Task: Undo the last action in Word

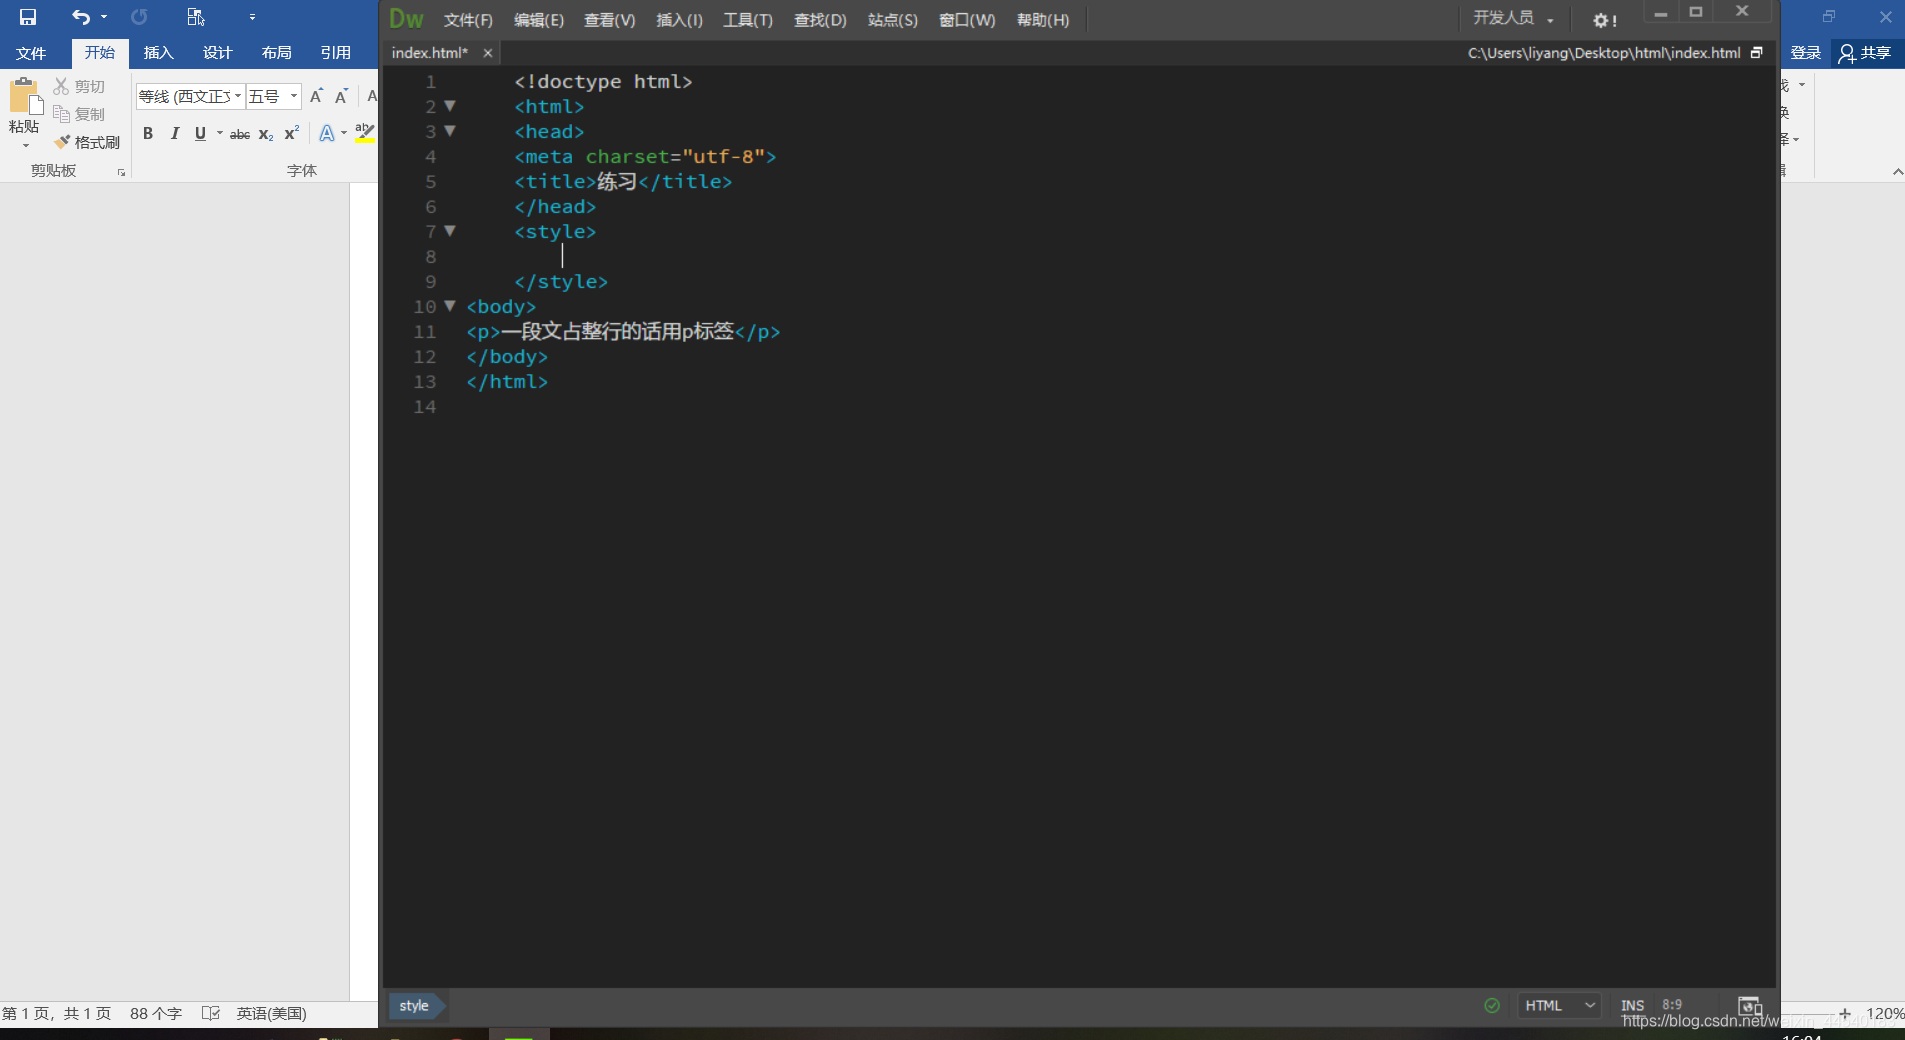Action: click(81, 17)
